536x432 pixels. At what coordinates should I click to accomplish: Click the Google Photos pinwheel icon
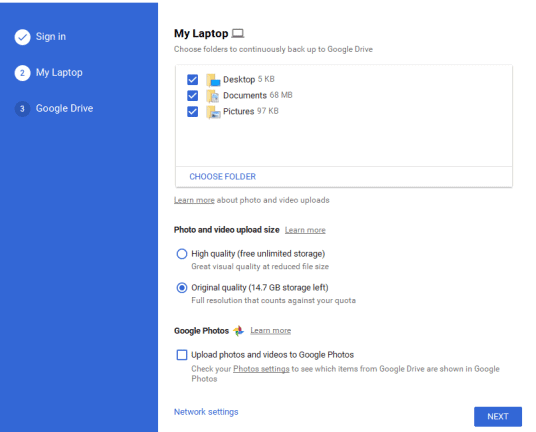pos(239,330)
